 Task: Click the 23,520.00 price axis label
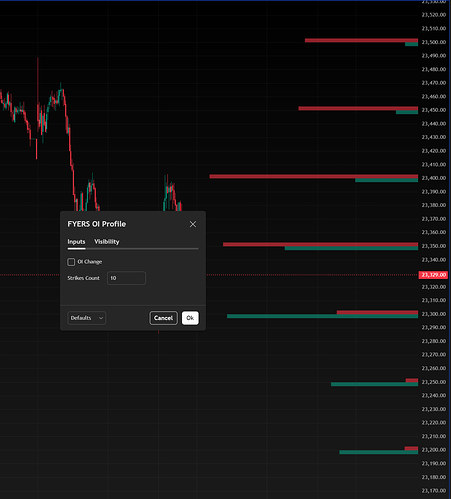click(434, 15)
